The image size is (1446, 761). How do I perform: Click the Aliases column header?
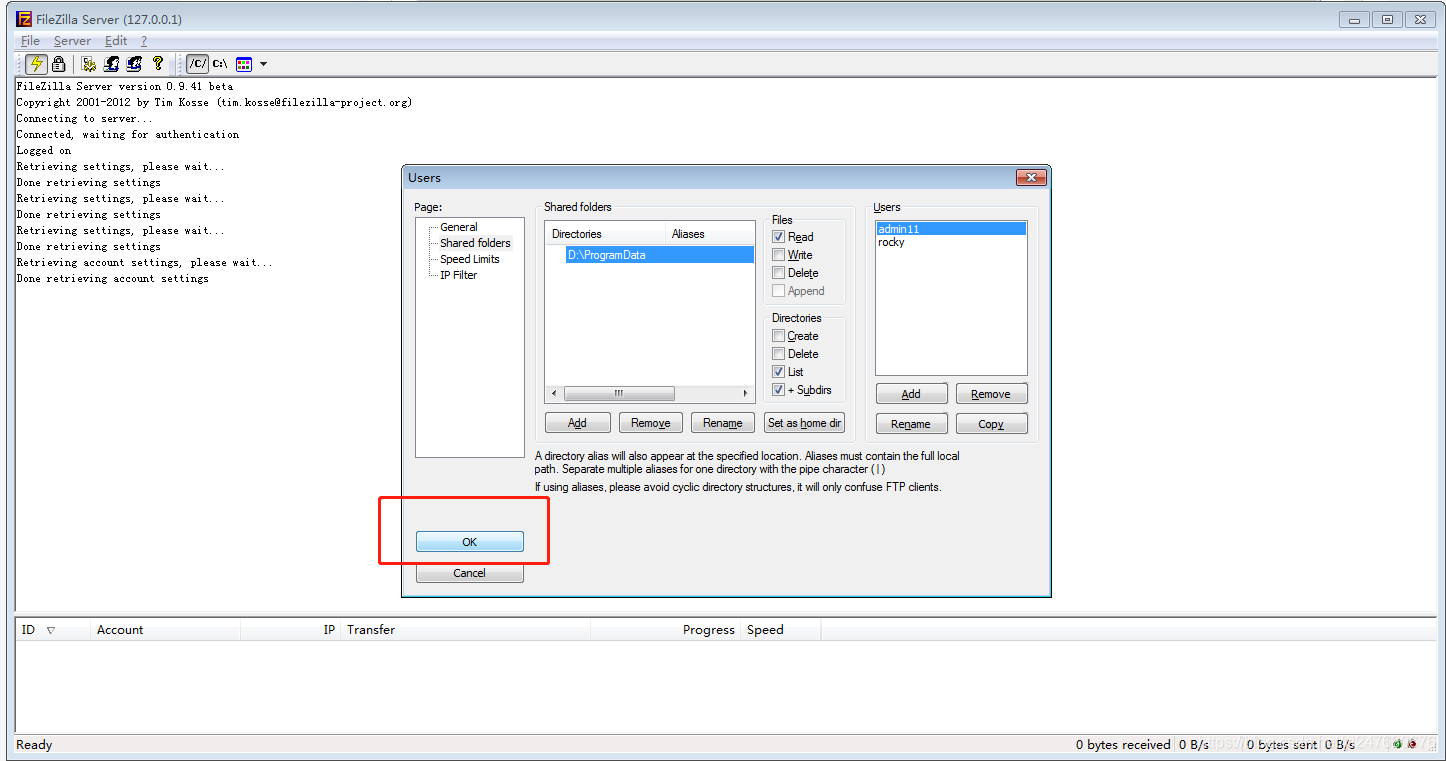click(x=710, y=234)
